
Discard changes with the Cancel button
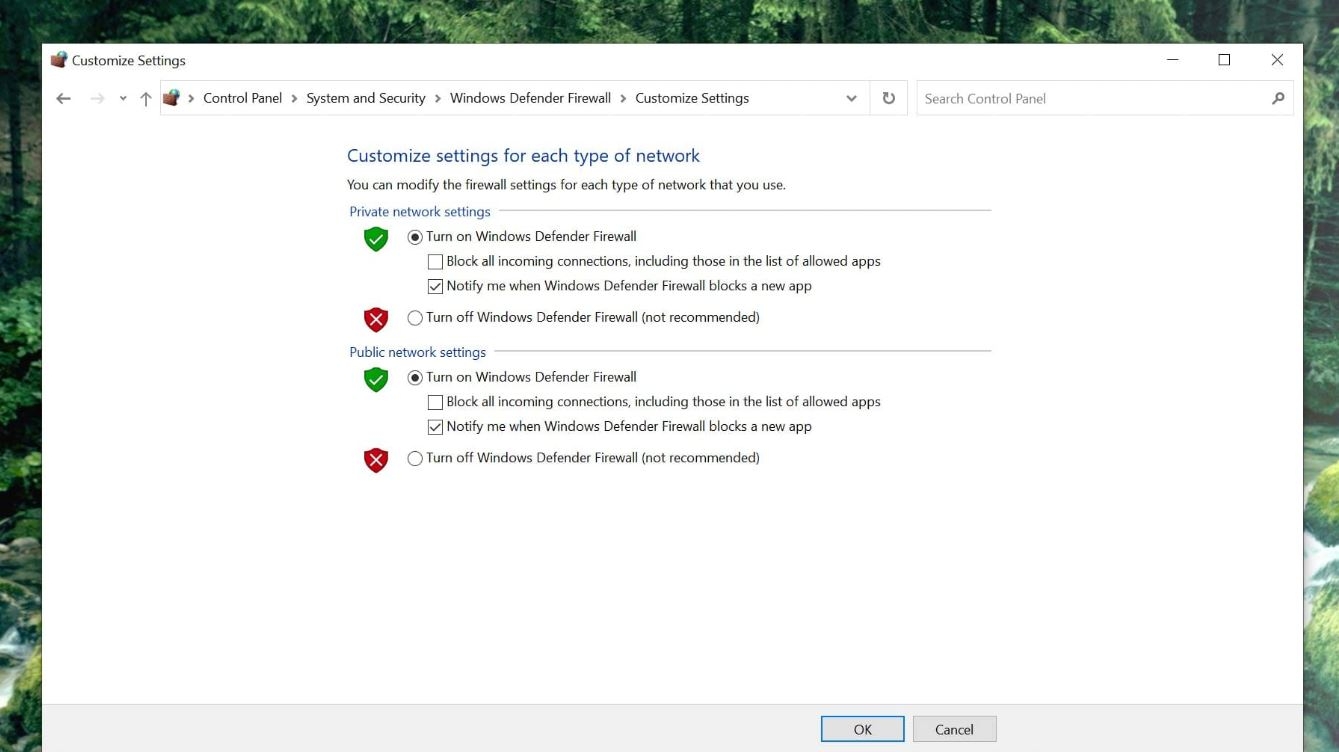[954, 729]
